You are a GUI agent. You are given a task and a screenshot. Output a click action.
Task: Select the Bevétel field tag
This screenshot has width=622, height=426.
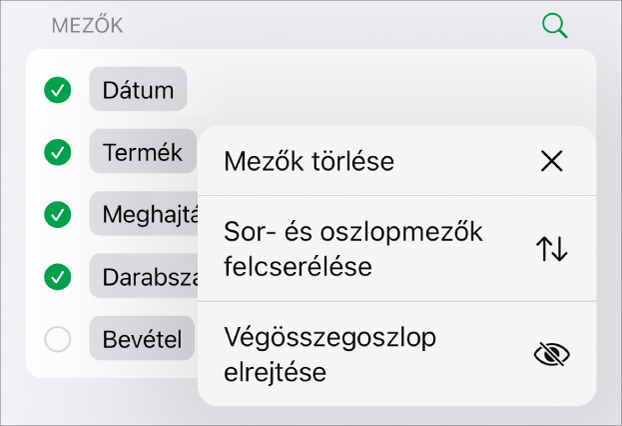coord(142,340)
